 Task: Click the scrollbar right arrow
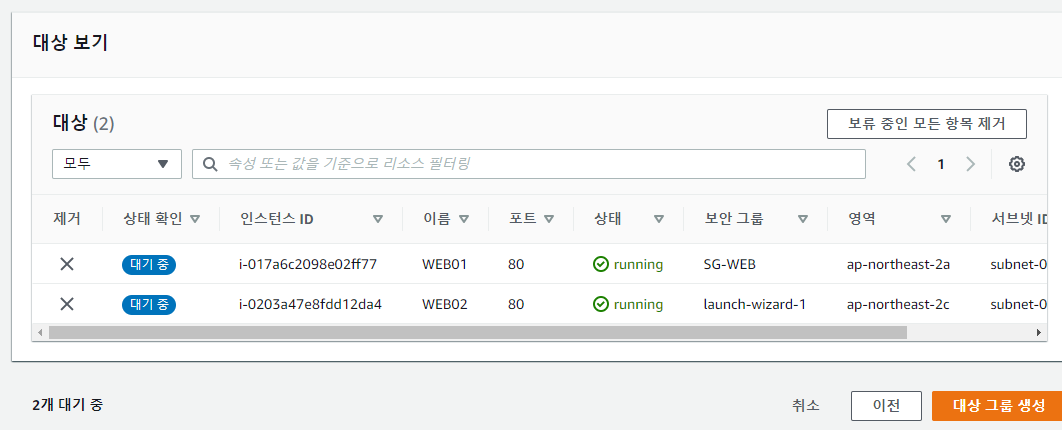[x=1038, y=332]
